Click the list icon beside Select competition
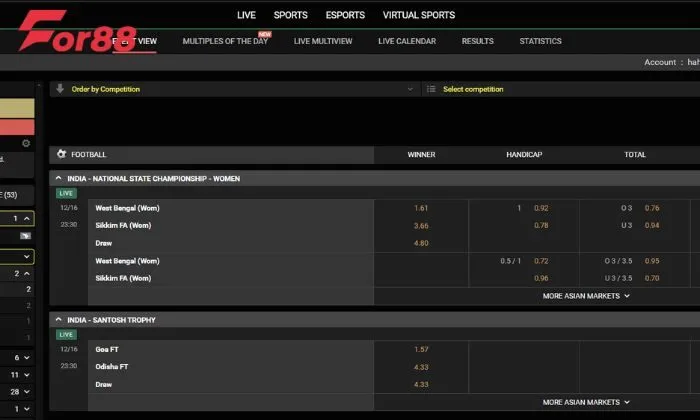Viewport: 700px width, 420px height. [431, 89]
